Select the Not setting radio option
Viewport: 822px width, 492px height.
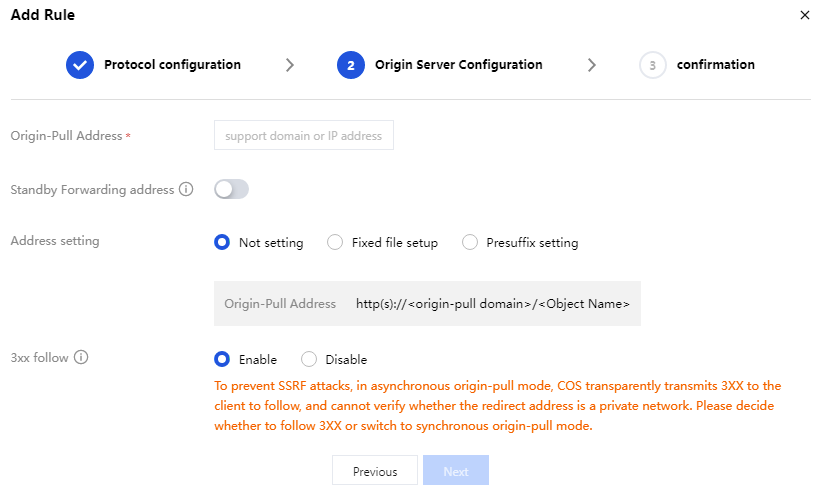[x=222, y=242]
